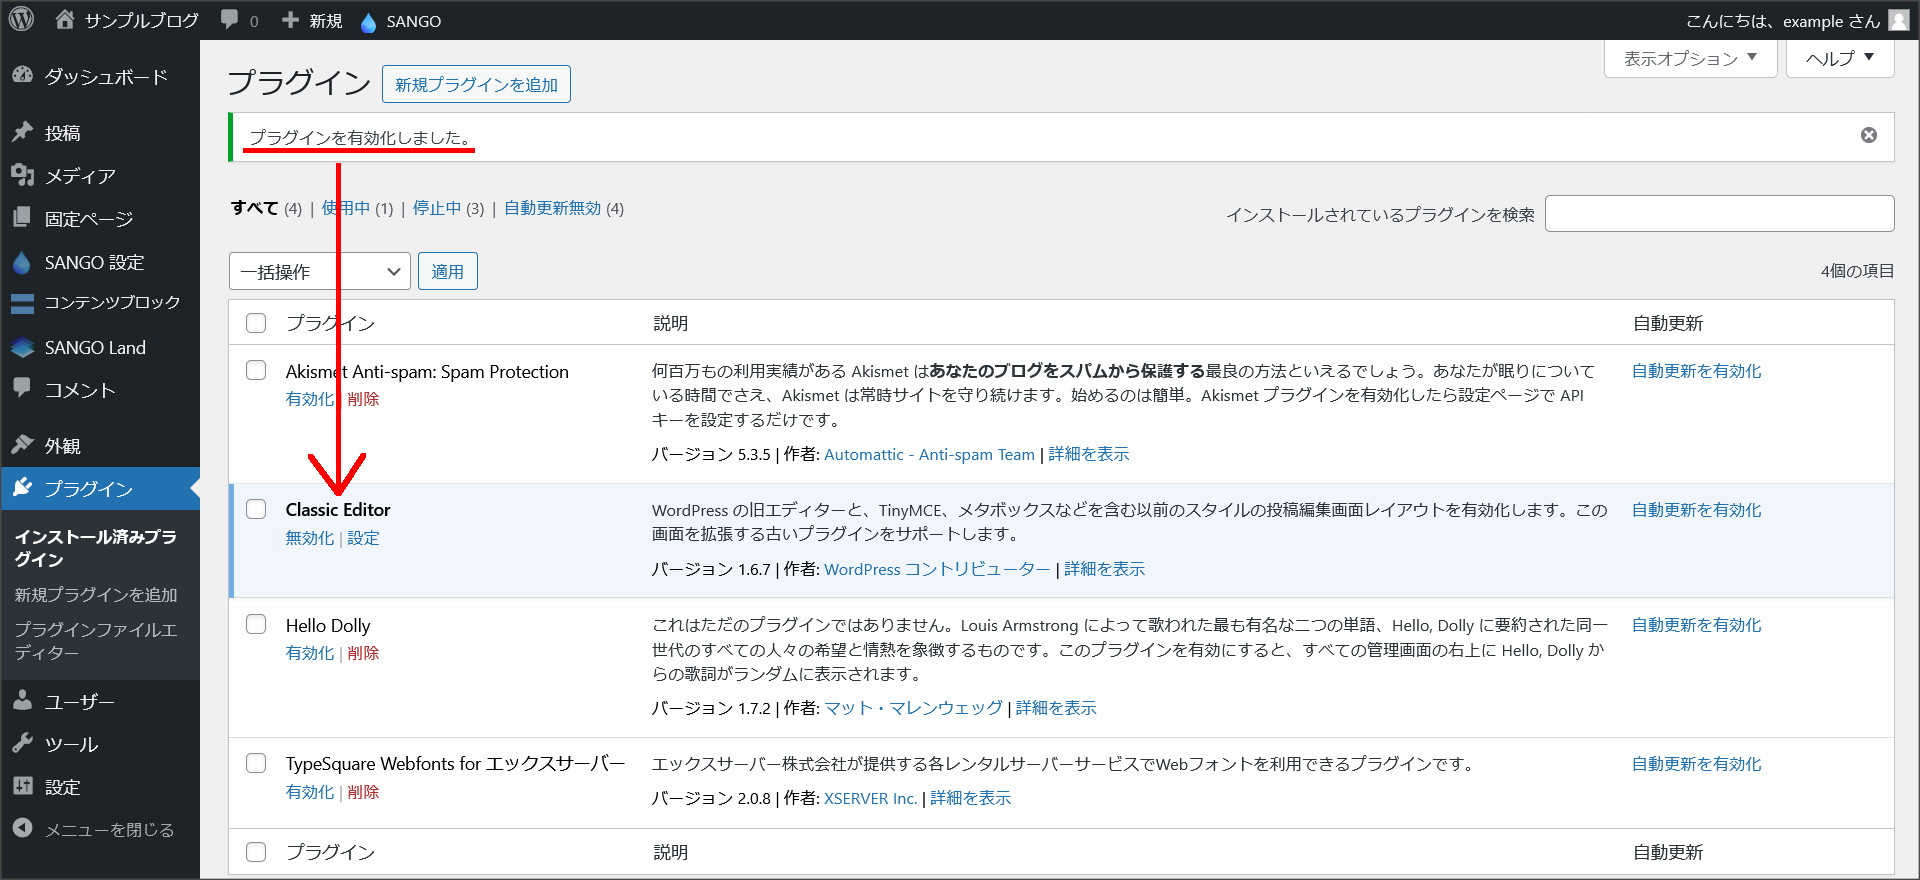Image resolution: width=1920 pixels, height=880 pixels.
Task: Click the user avatar icon at top right
Action: (x=1898, y=20)
